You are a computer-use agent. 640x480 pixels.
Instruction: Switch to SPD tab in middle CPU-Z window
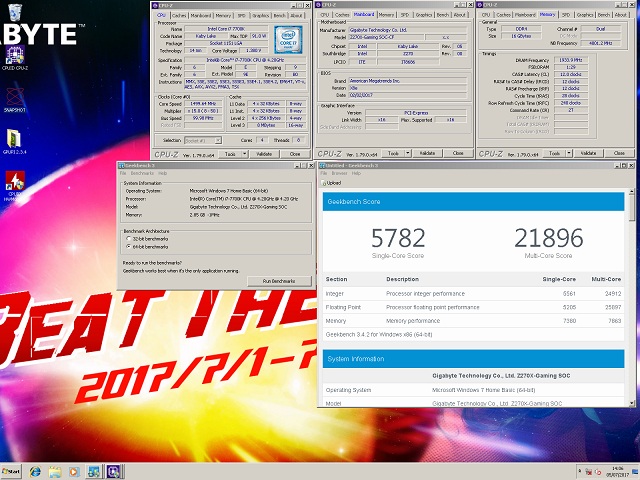[405, 15]
